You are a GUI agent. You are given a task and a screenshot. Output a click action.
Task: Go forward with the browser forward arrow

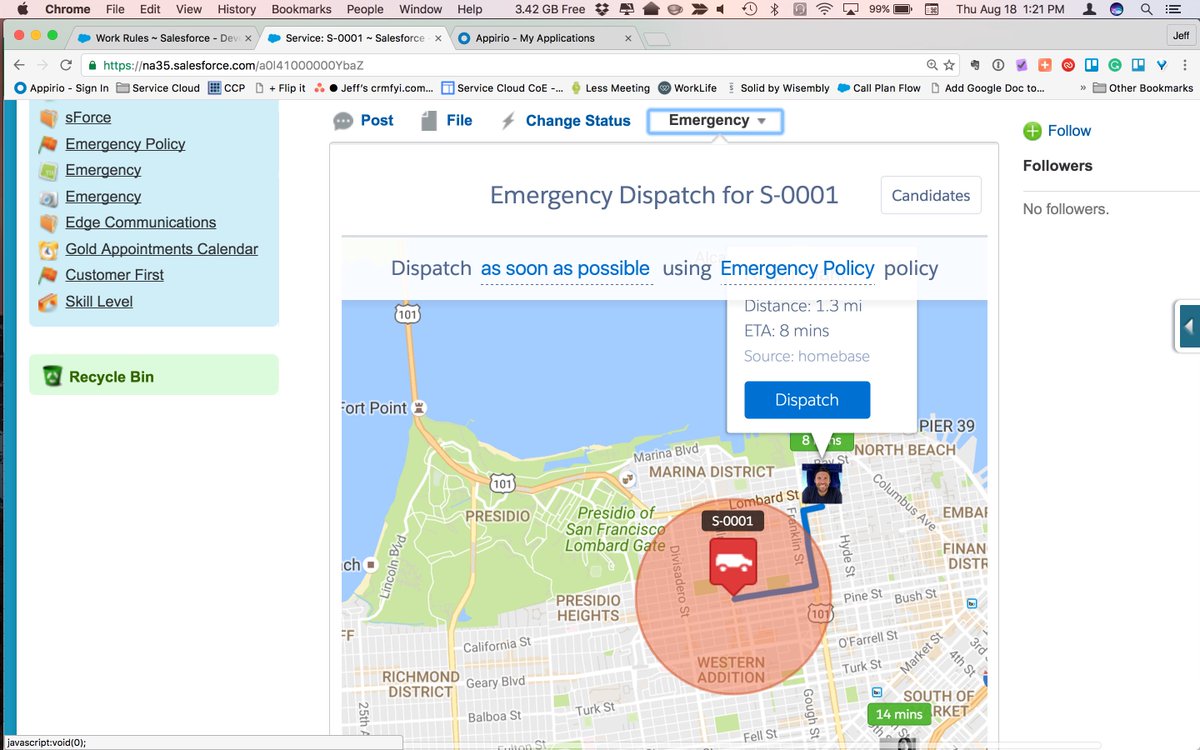coord(42,65)
